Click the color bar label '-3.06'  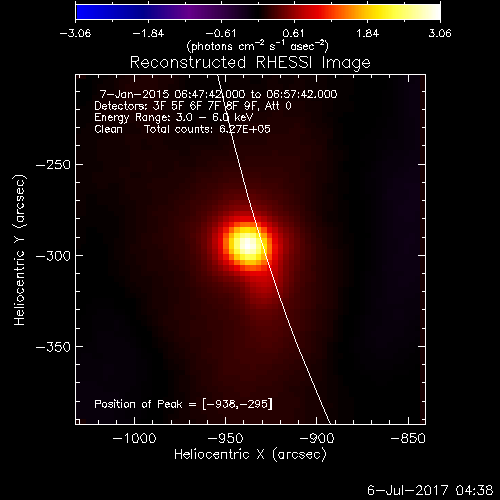[75, 33]
